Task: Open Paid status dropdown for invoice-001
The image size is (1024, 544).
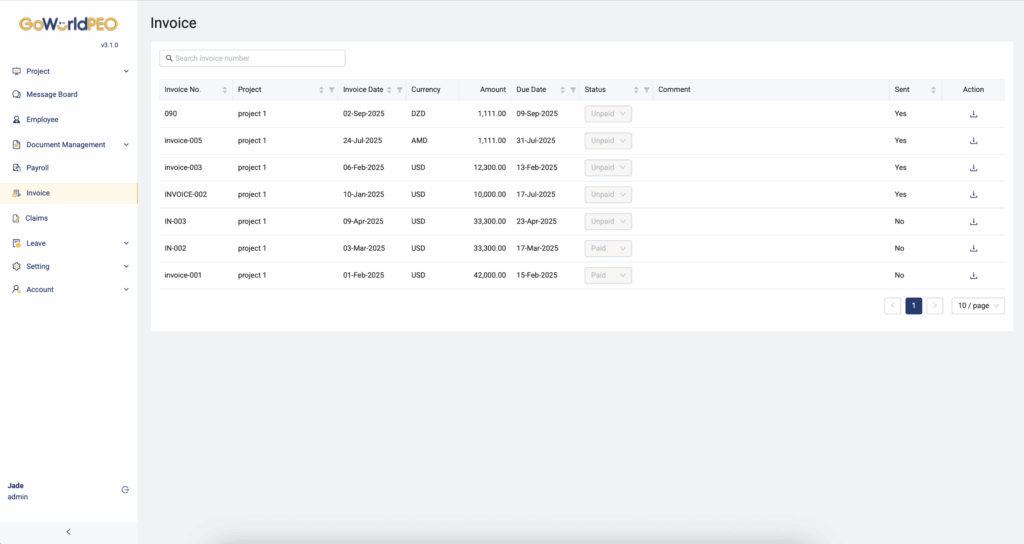Action: point(608,275)
